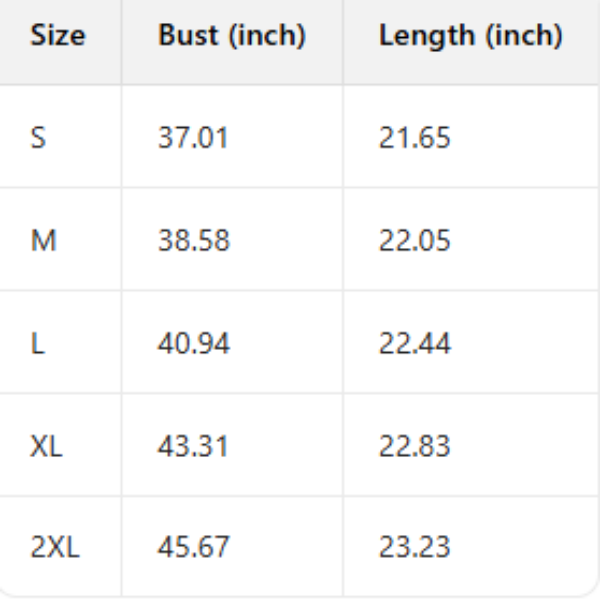Click the 21.65 length value
Screen dimensions: 600x600
(x=414, y=138)
